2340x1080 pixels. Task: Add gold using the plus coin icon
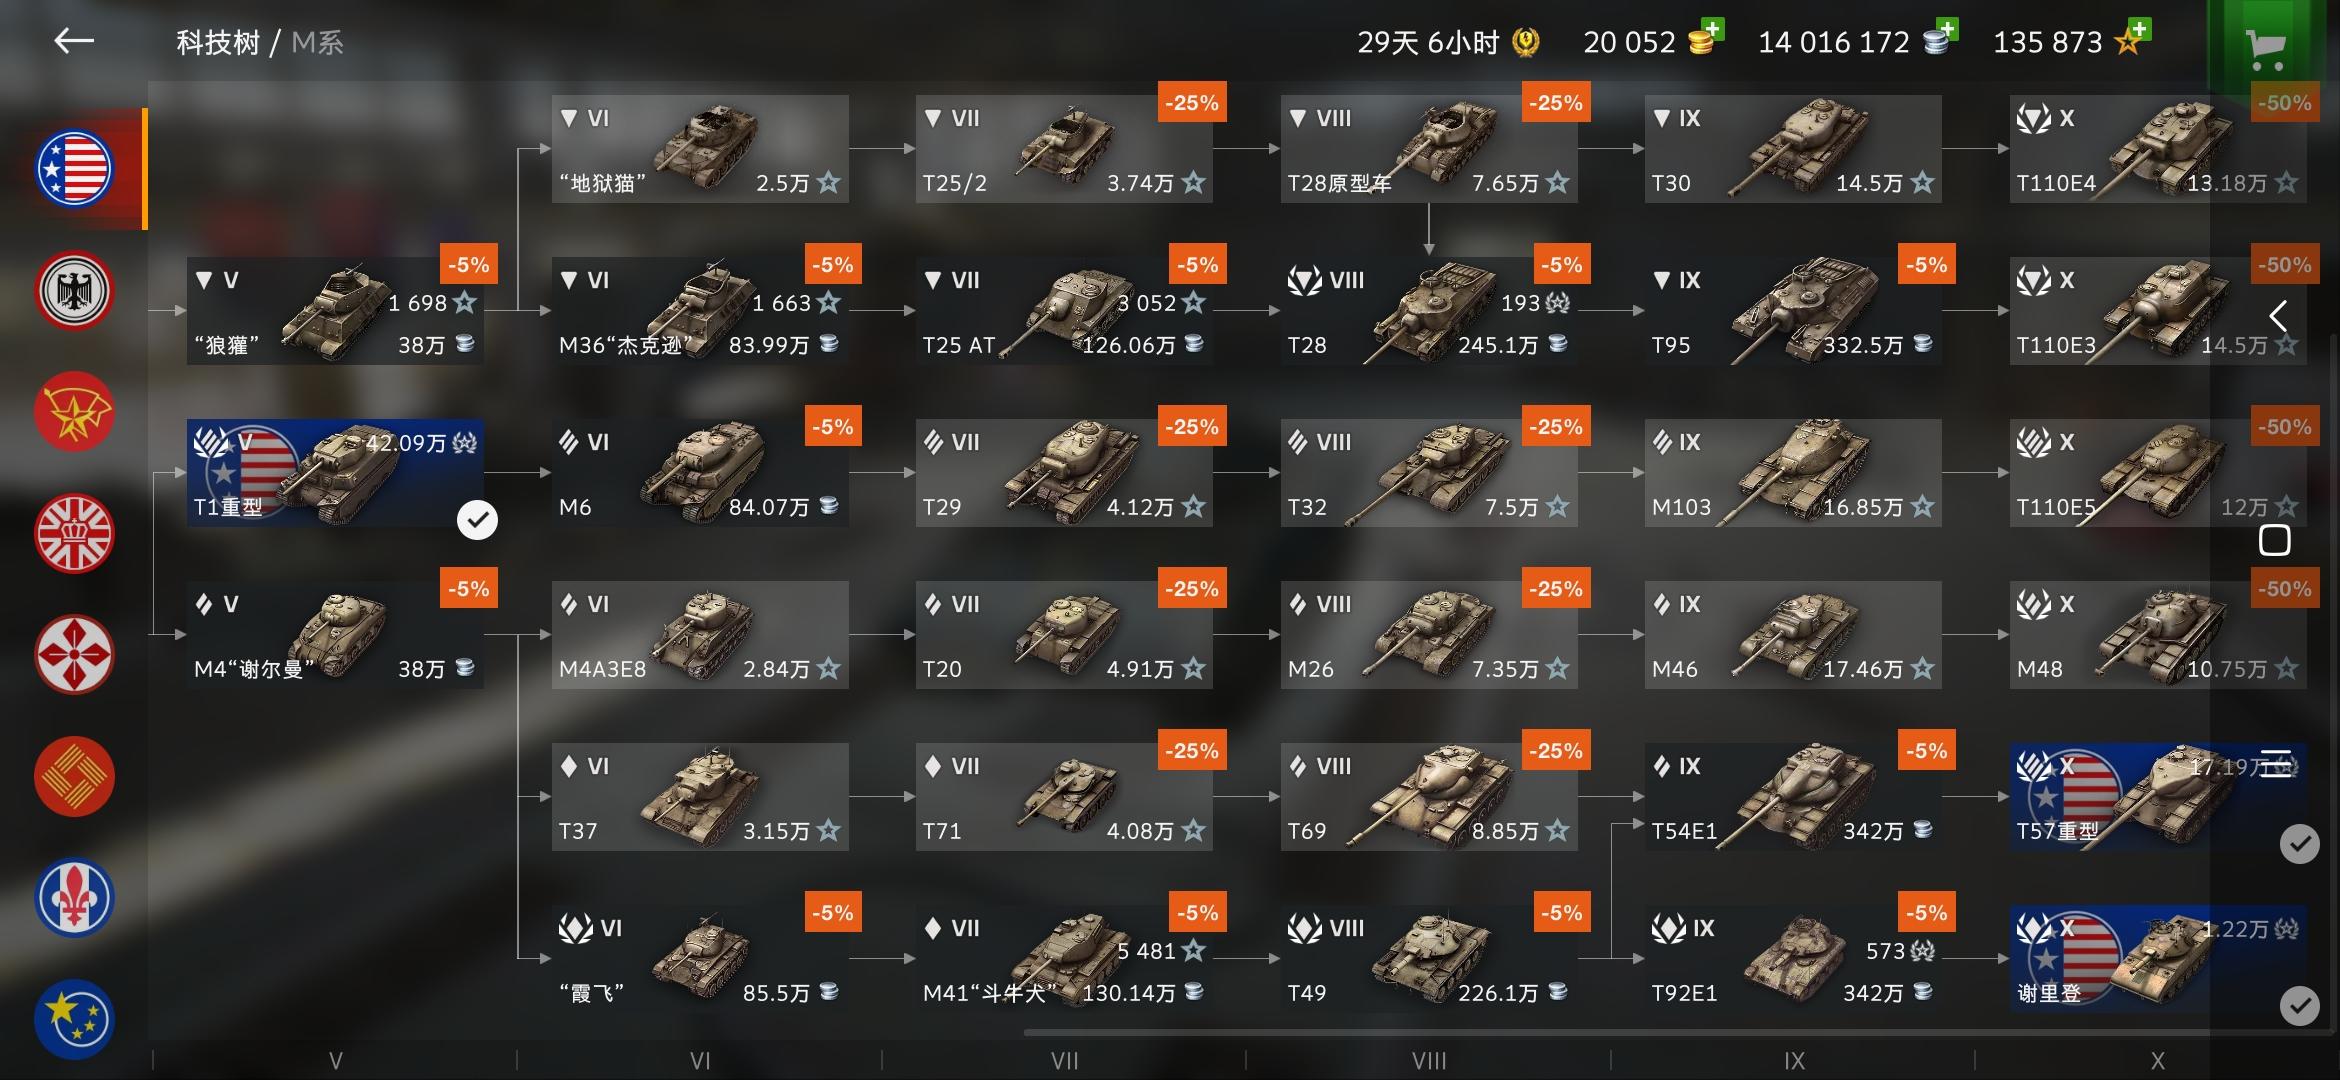pos(1706,40)
